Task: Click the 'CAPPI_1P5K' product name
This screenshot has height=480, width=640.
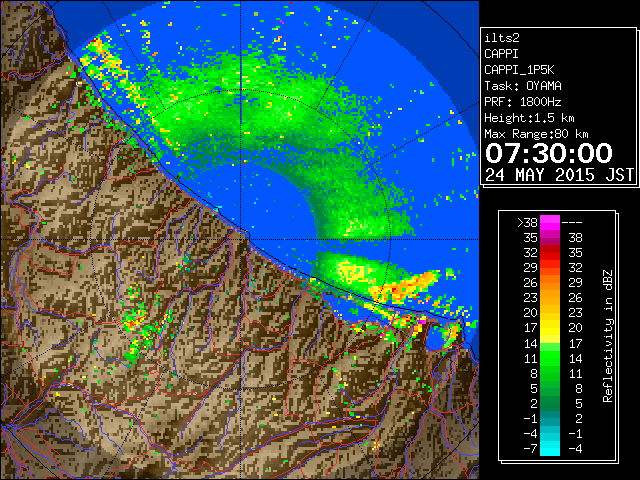Action: click(519, 70)
